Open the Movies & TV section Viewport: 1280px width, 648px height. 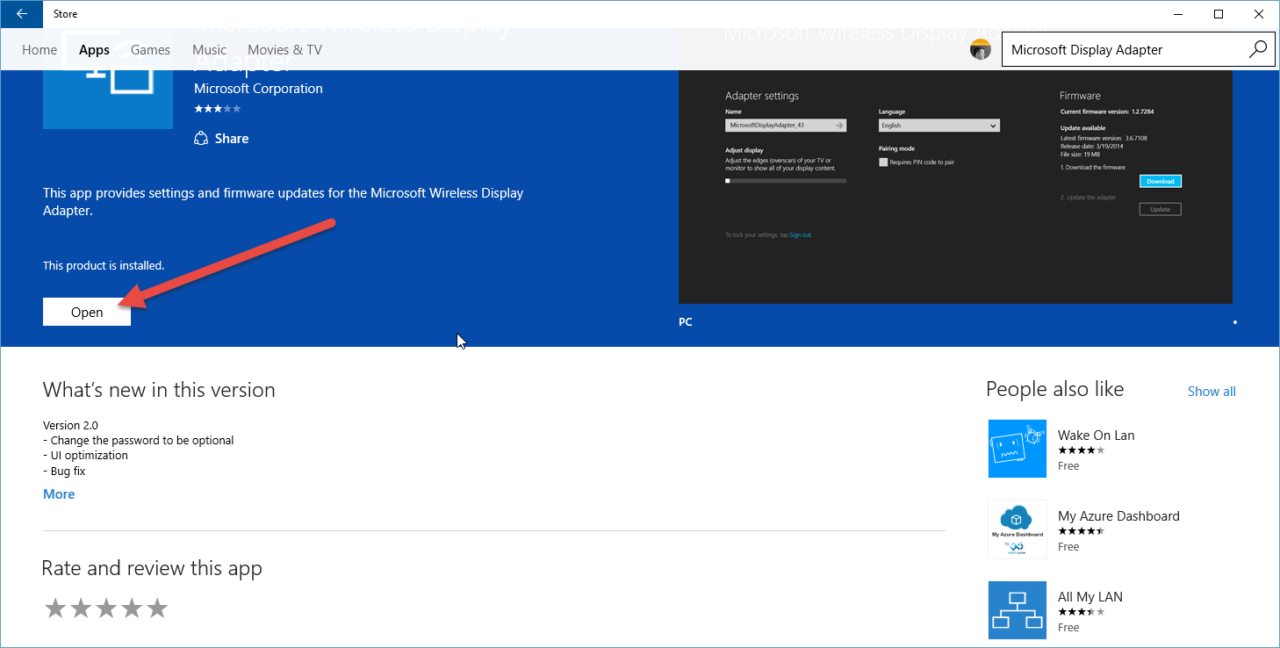(x=284, y=49)
